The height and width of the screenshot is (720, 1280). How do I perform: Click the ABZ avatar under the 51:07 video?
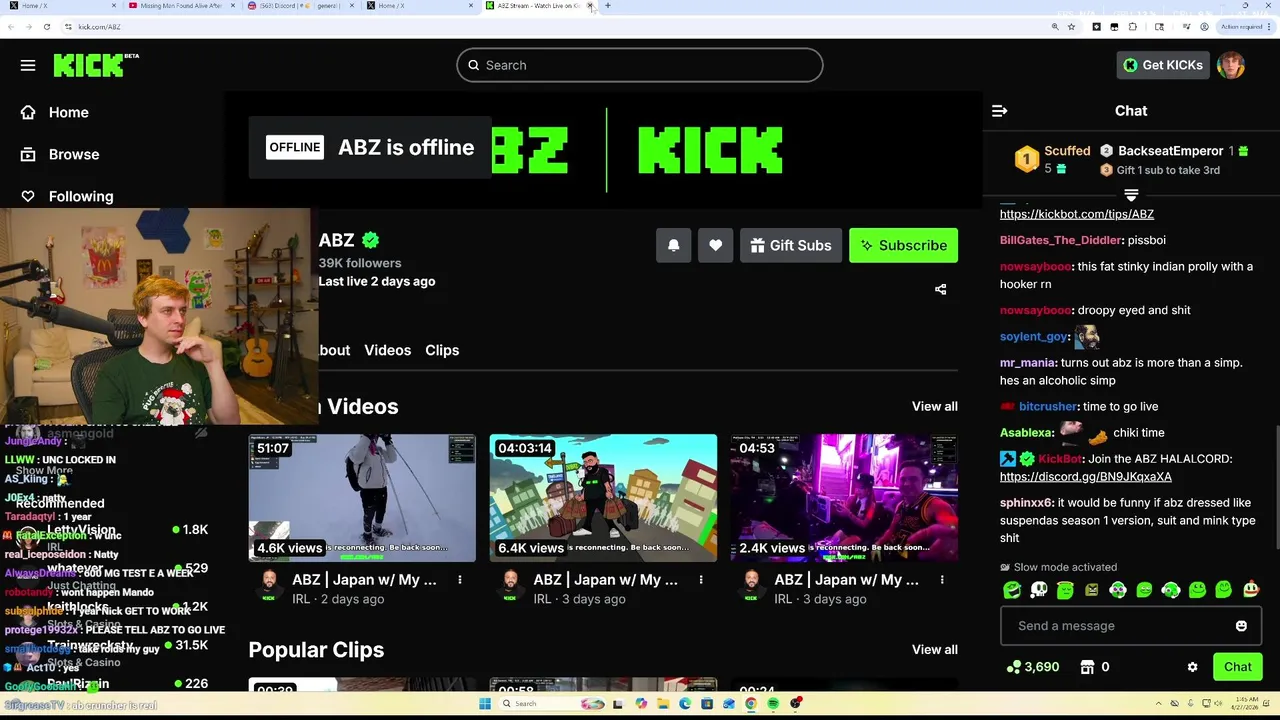coord(268,586)
